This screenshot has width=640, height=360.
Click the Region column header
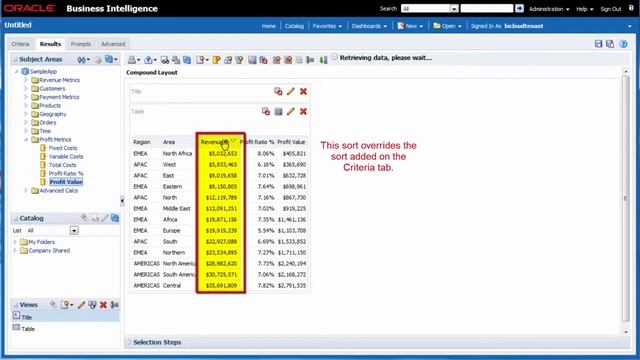(142, 142)
